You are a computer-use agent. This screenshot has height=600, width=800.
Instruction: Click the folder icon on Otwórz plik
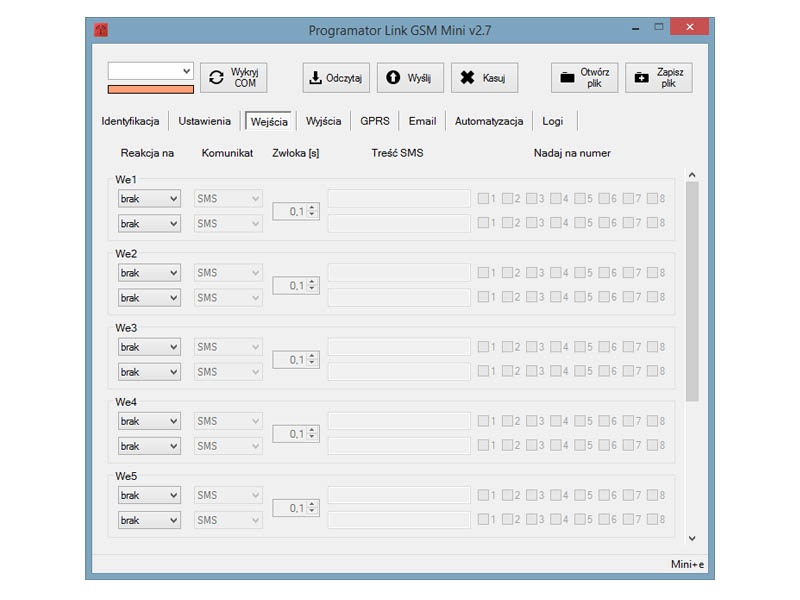click(567, 78)
